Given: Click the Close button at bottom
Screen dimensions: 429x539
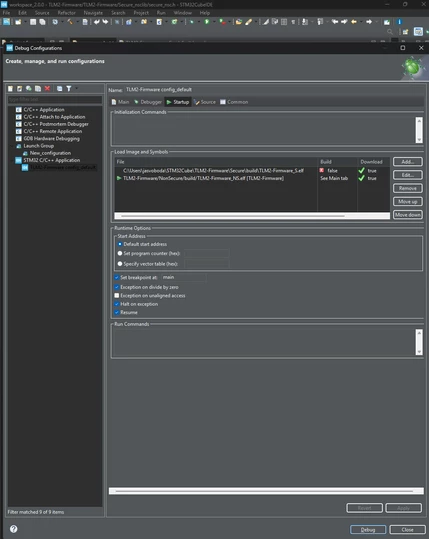Looking at the screenshot, I should (407, 530).
